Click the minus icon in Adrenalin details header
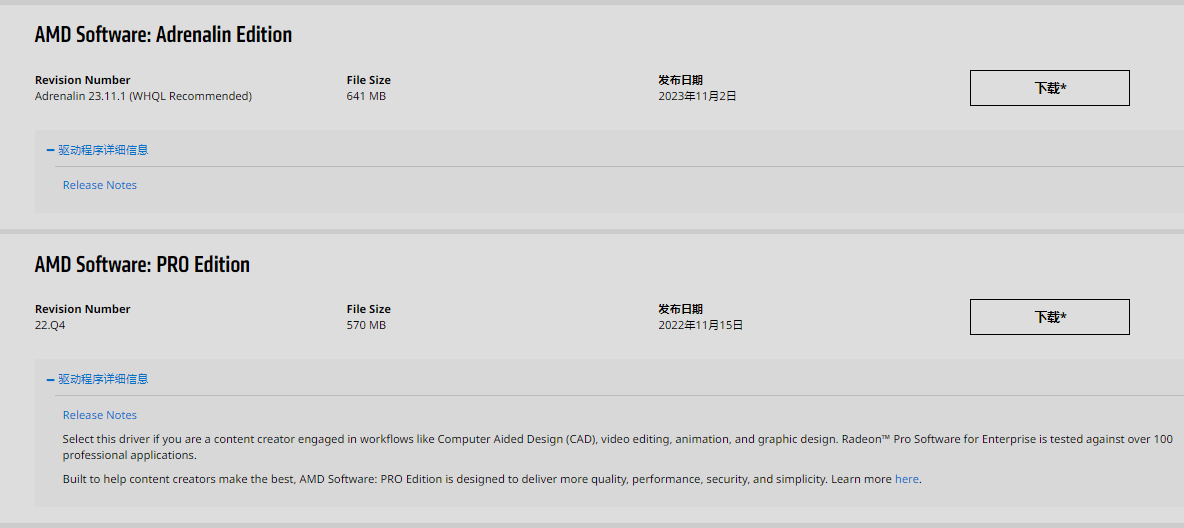 click(50, 150)
